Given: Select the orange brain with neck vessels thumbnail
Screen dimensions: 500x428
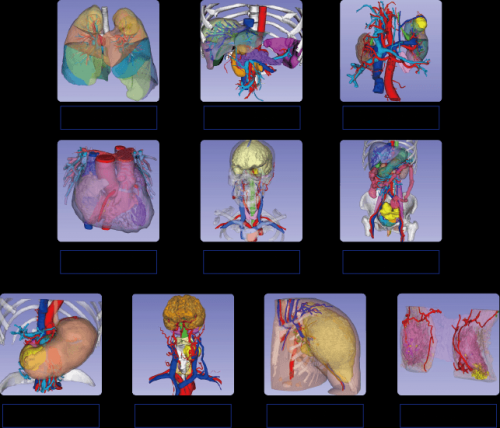Looking at the screenshot, I should [183, 344].
